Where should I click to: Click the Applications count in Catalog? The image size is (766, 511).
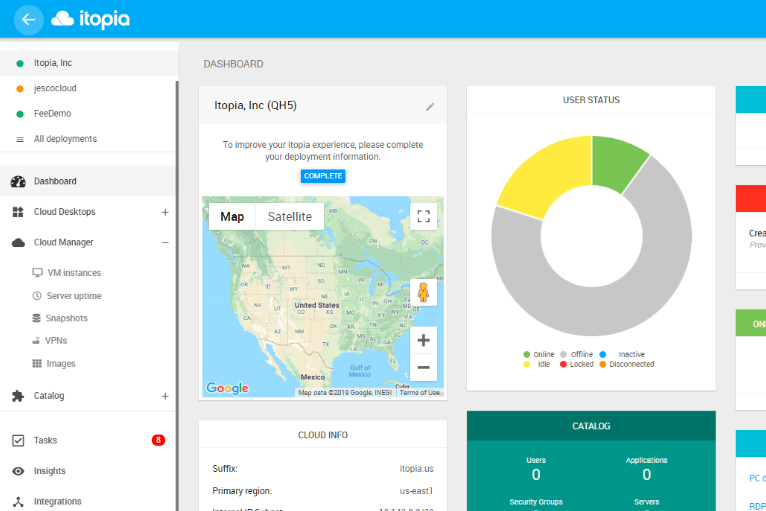point(647,474)
